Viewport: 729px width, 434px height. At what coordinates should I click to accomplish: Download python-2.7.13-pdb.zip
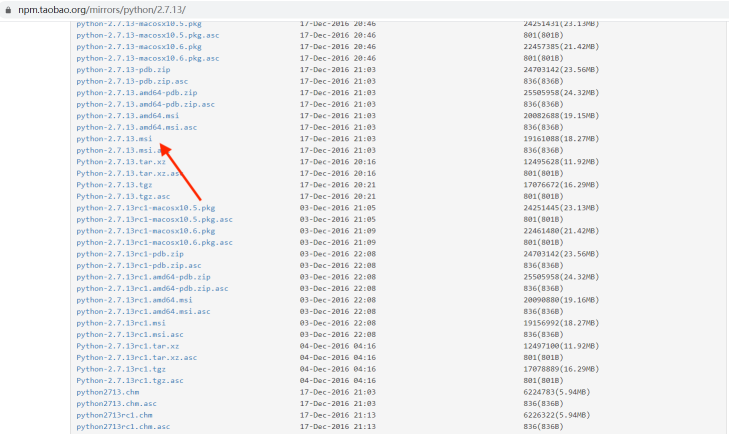point(123,69)
